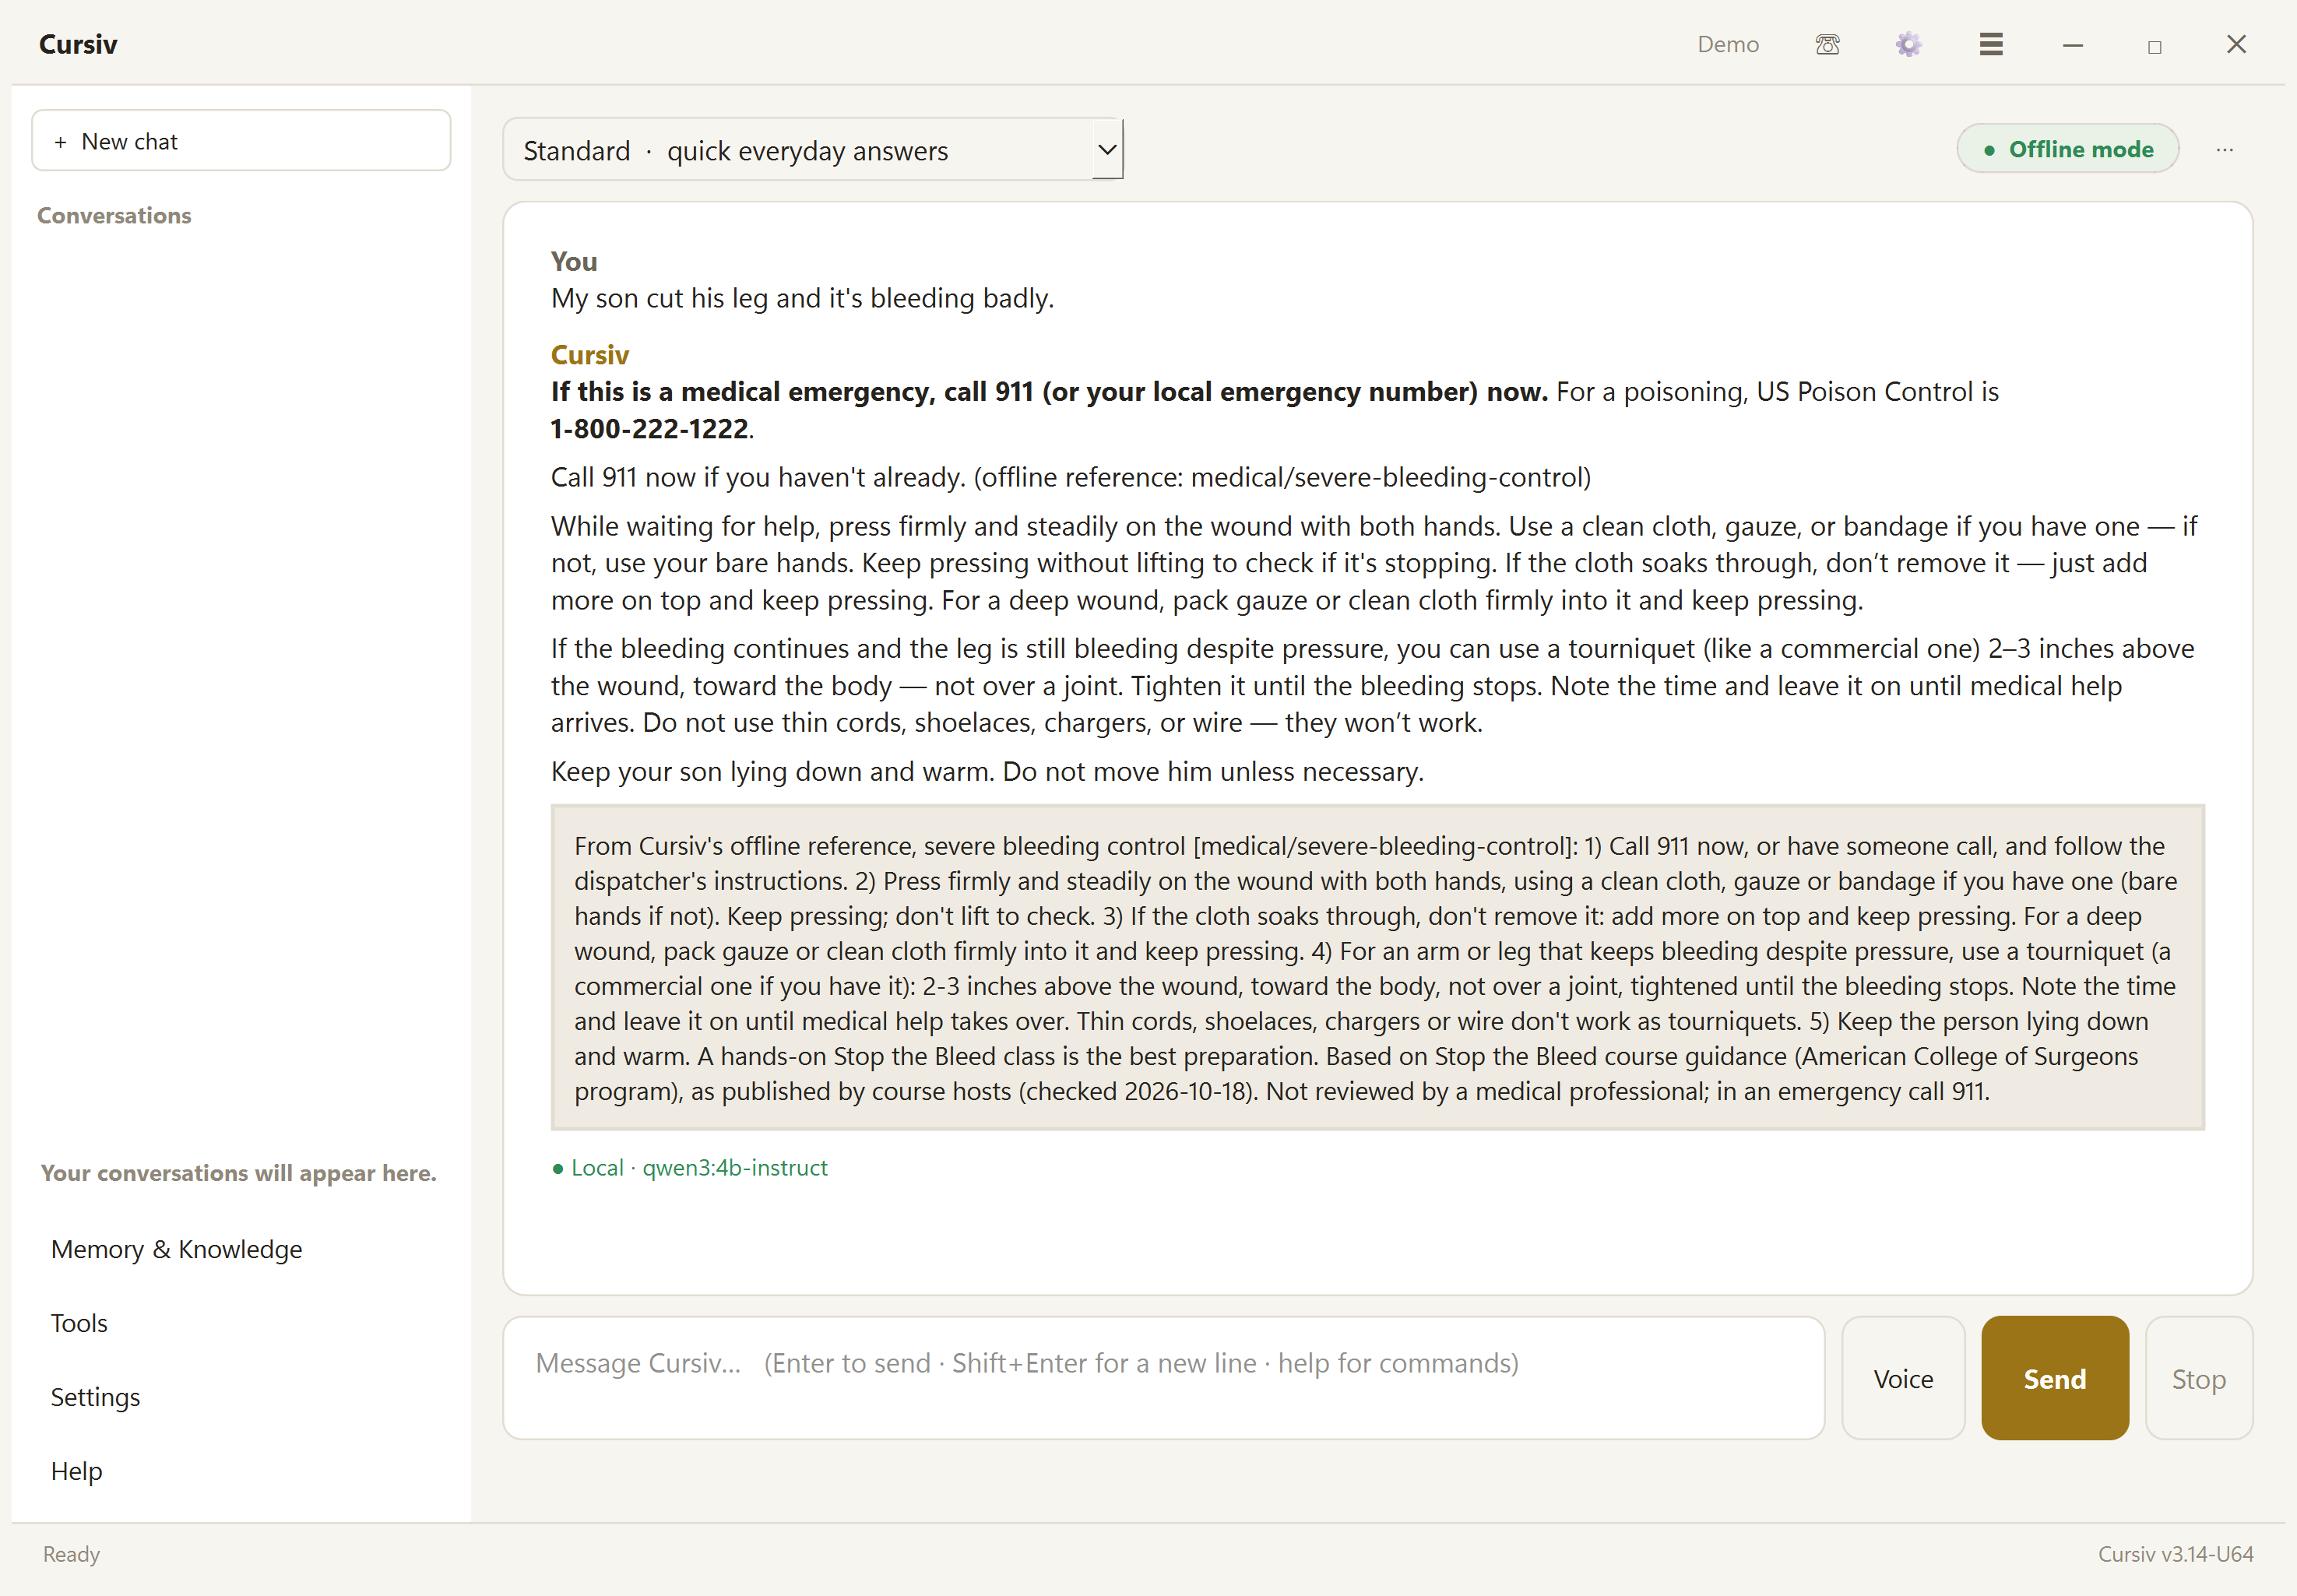This screenshot has height=1596, width=2297.
Task: Open Help from the sidebar
Action: [x=76, y=1471]
